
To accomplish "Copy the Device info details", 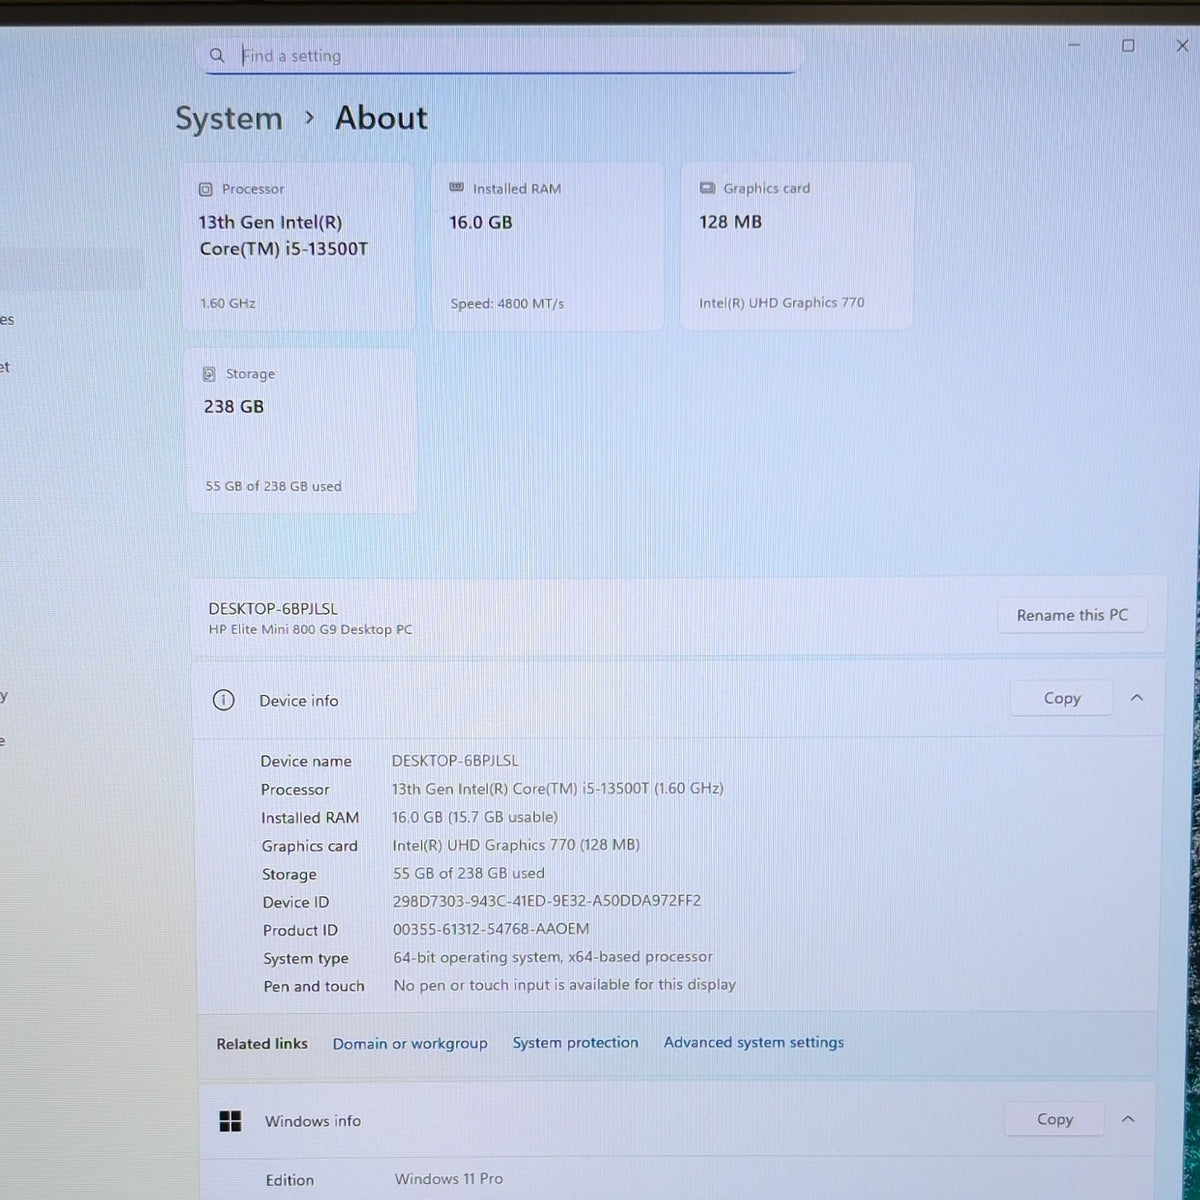I will (x=1062, y=698).
